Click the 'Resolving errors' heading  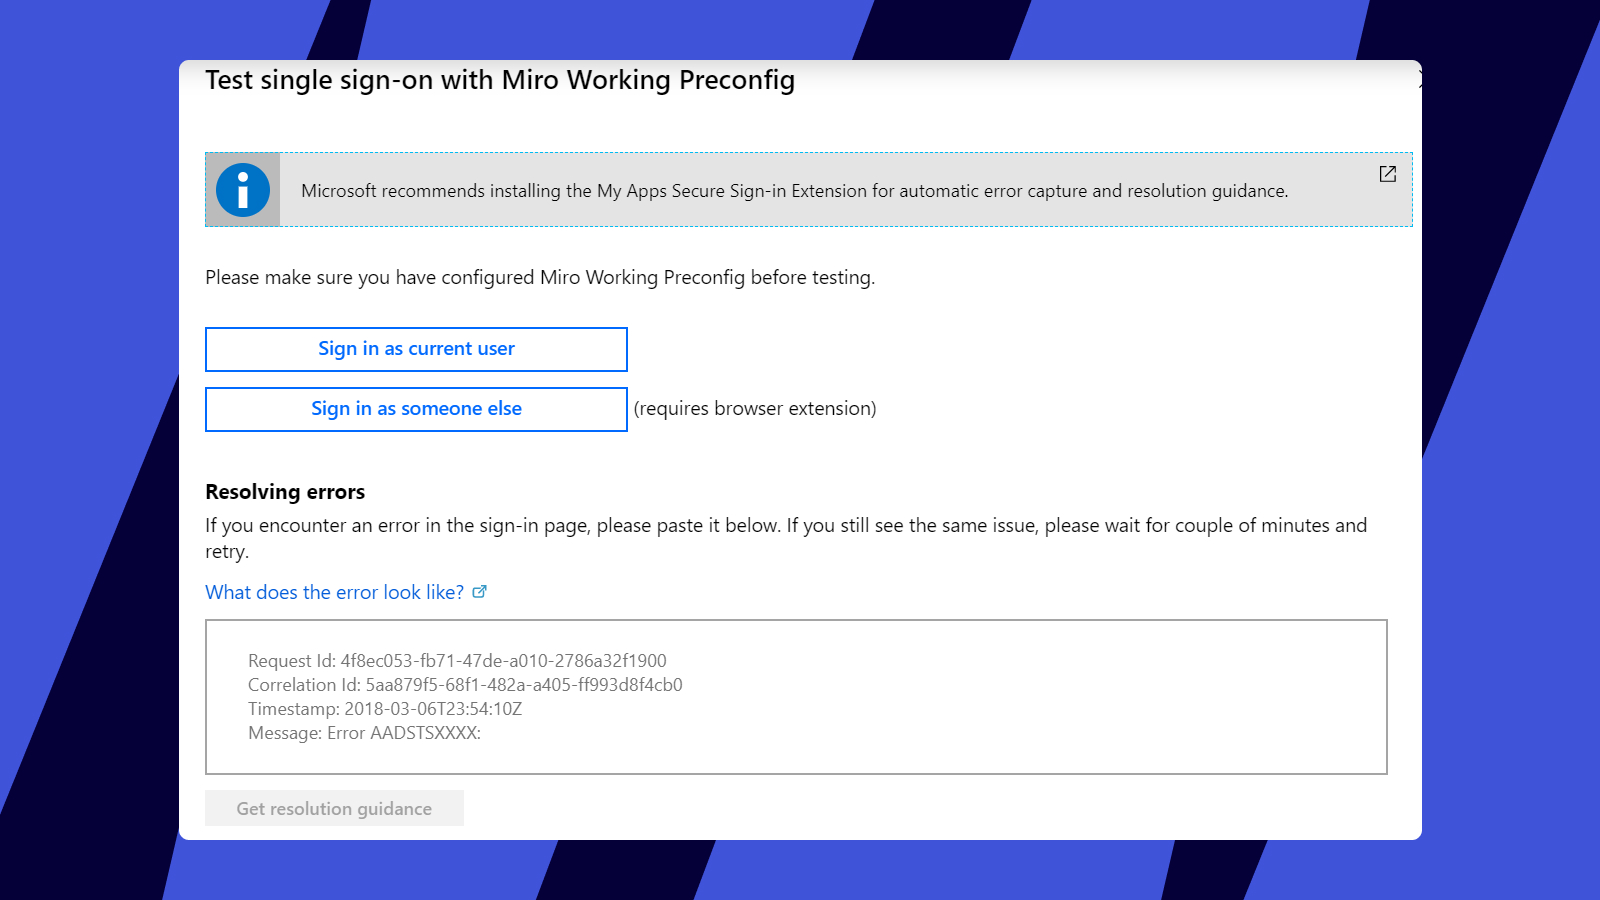(285, 492)
